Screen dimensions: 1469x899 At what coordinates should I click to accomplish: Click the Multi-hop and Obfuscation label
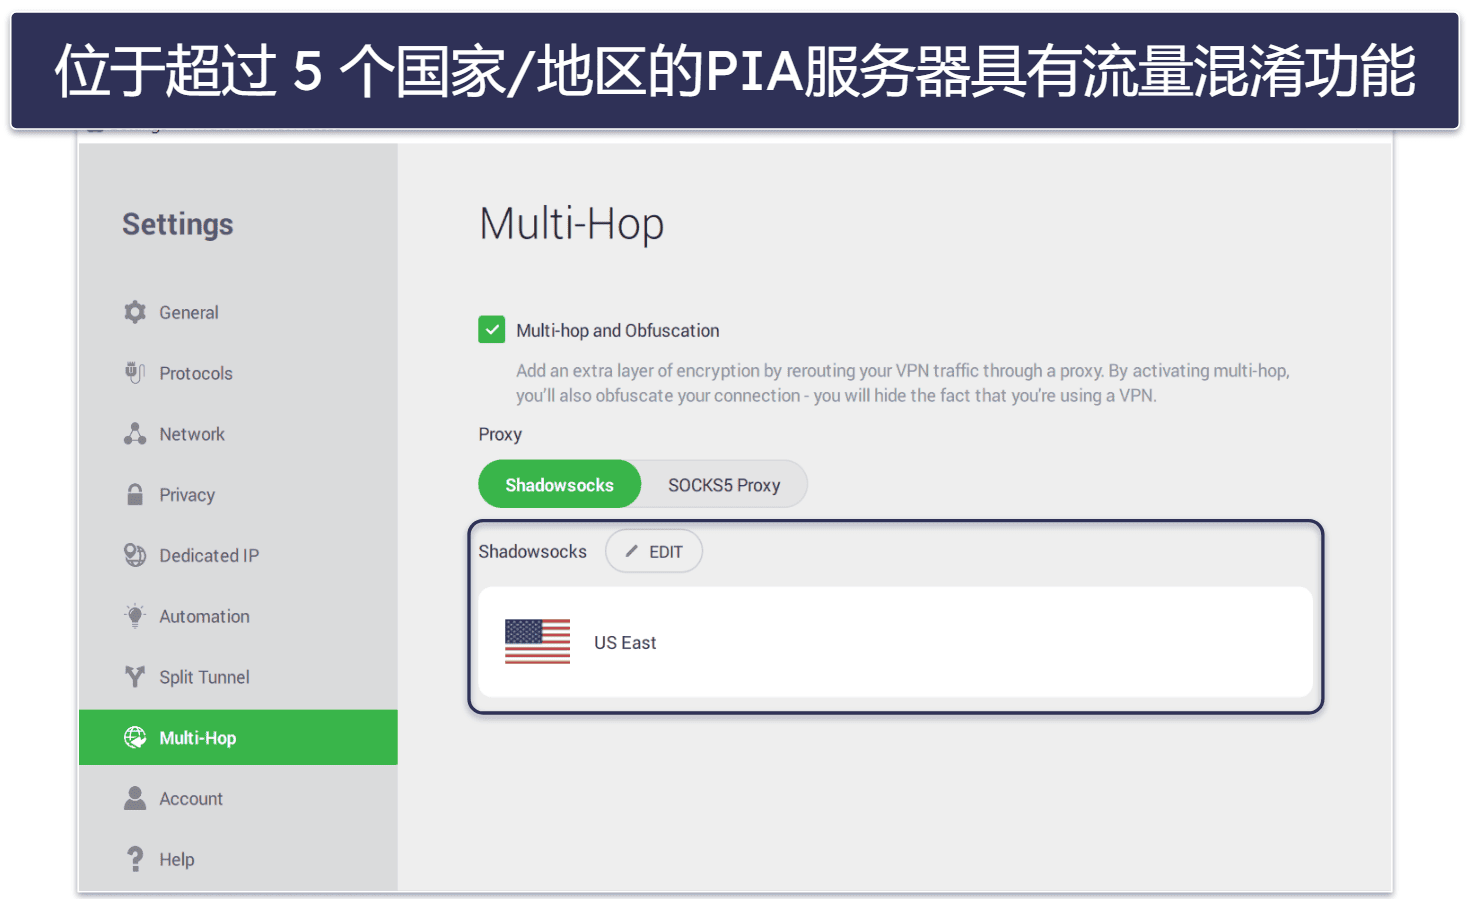(x=617, y=330)
